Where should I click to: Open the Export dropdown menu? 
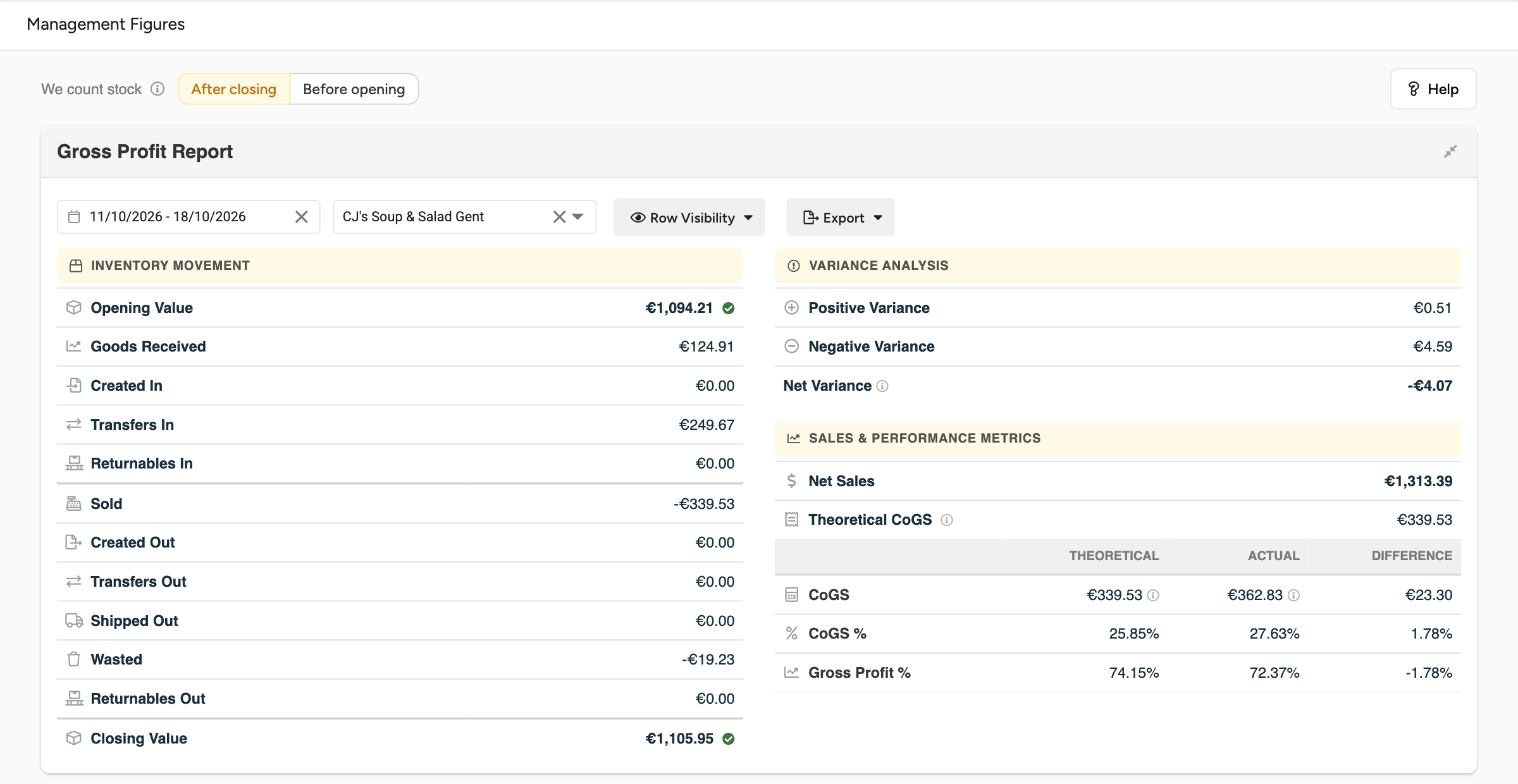[x=840, y=217]
